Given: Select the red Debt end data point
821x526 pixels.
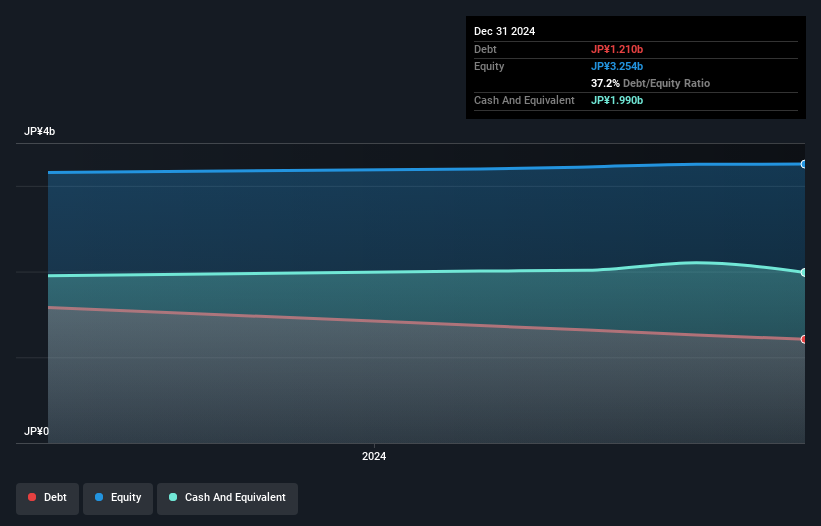Looking at the screenshot, I should click(x=804, y=339).
